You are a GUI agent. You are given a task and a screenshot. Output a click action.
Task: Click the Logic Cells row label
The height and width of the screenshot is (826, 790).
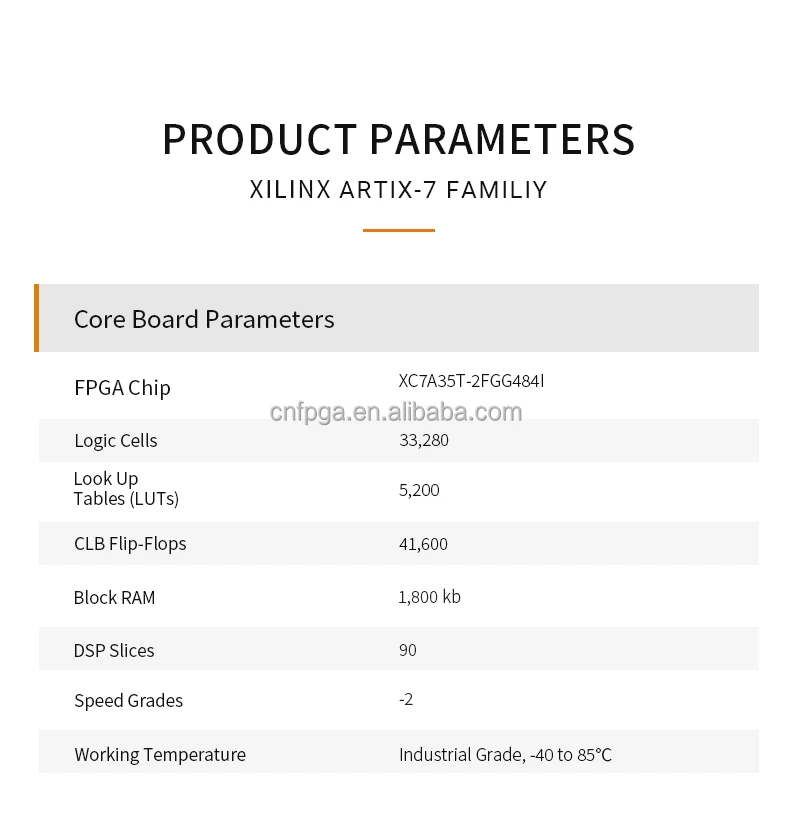pos(115,441)
